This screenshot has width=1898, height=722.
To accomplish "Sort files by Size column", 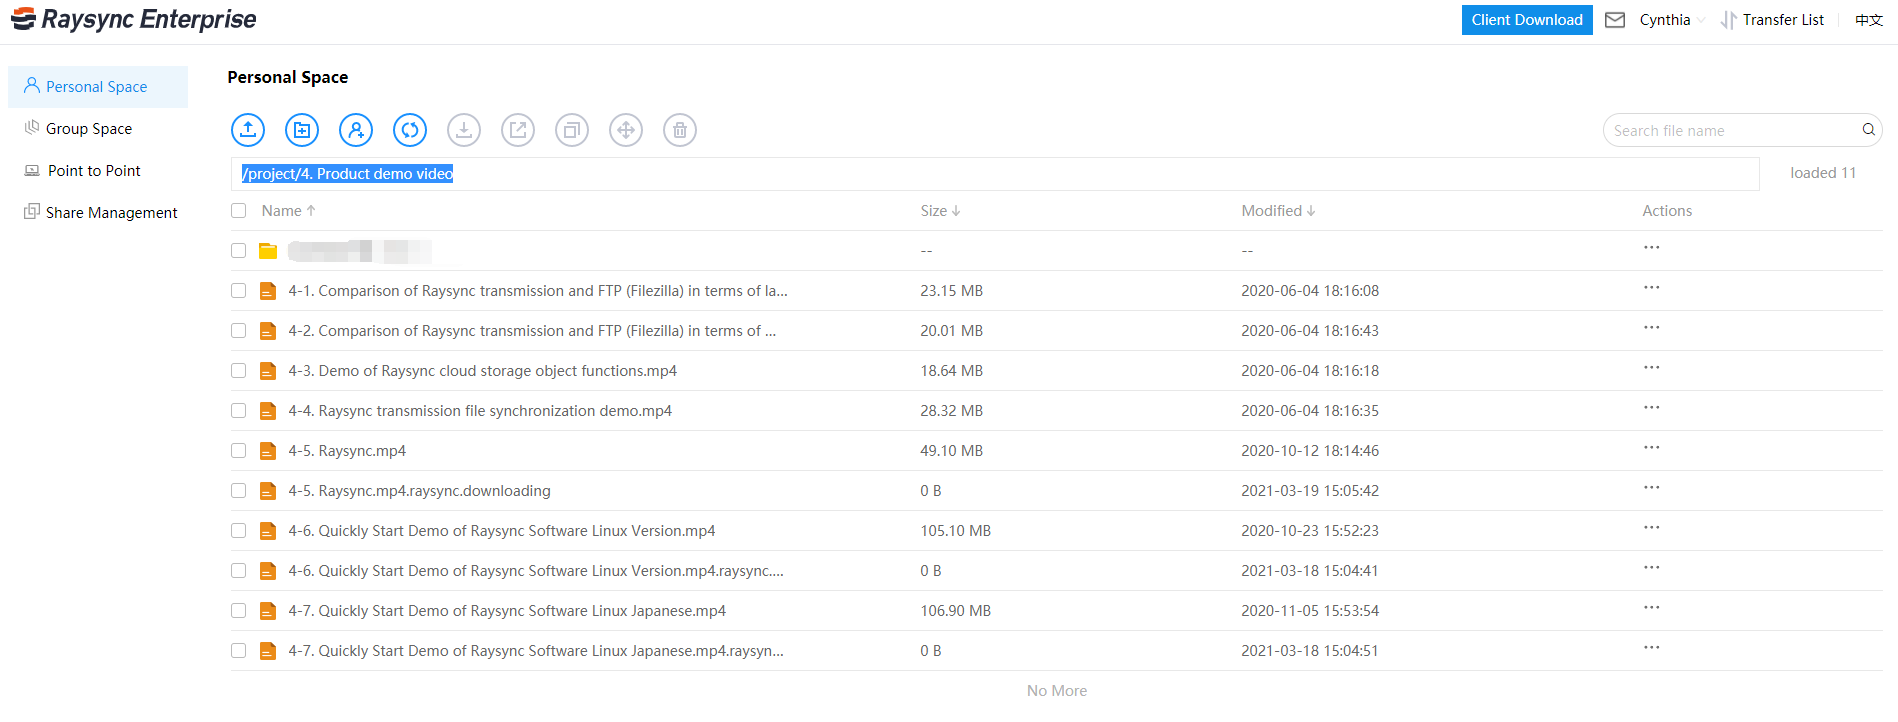I will 940,211.
